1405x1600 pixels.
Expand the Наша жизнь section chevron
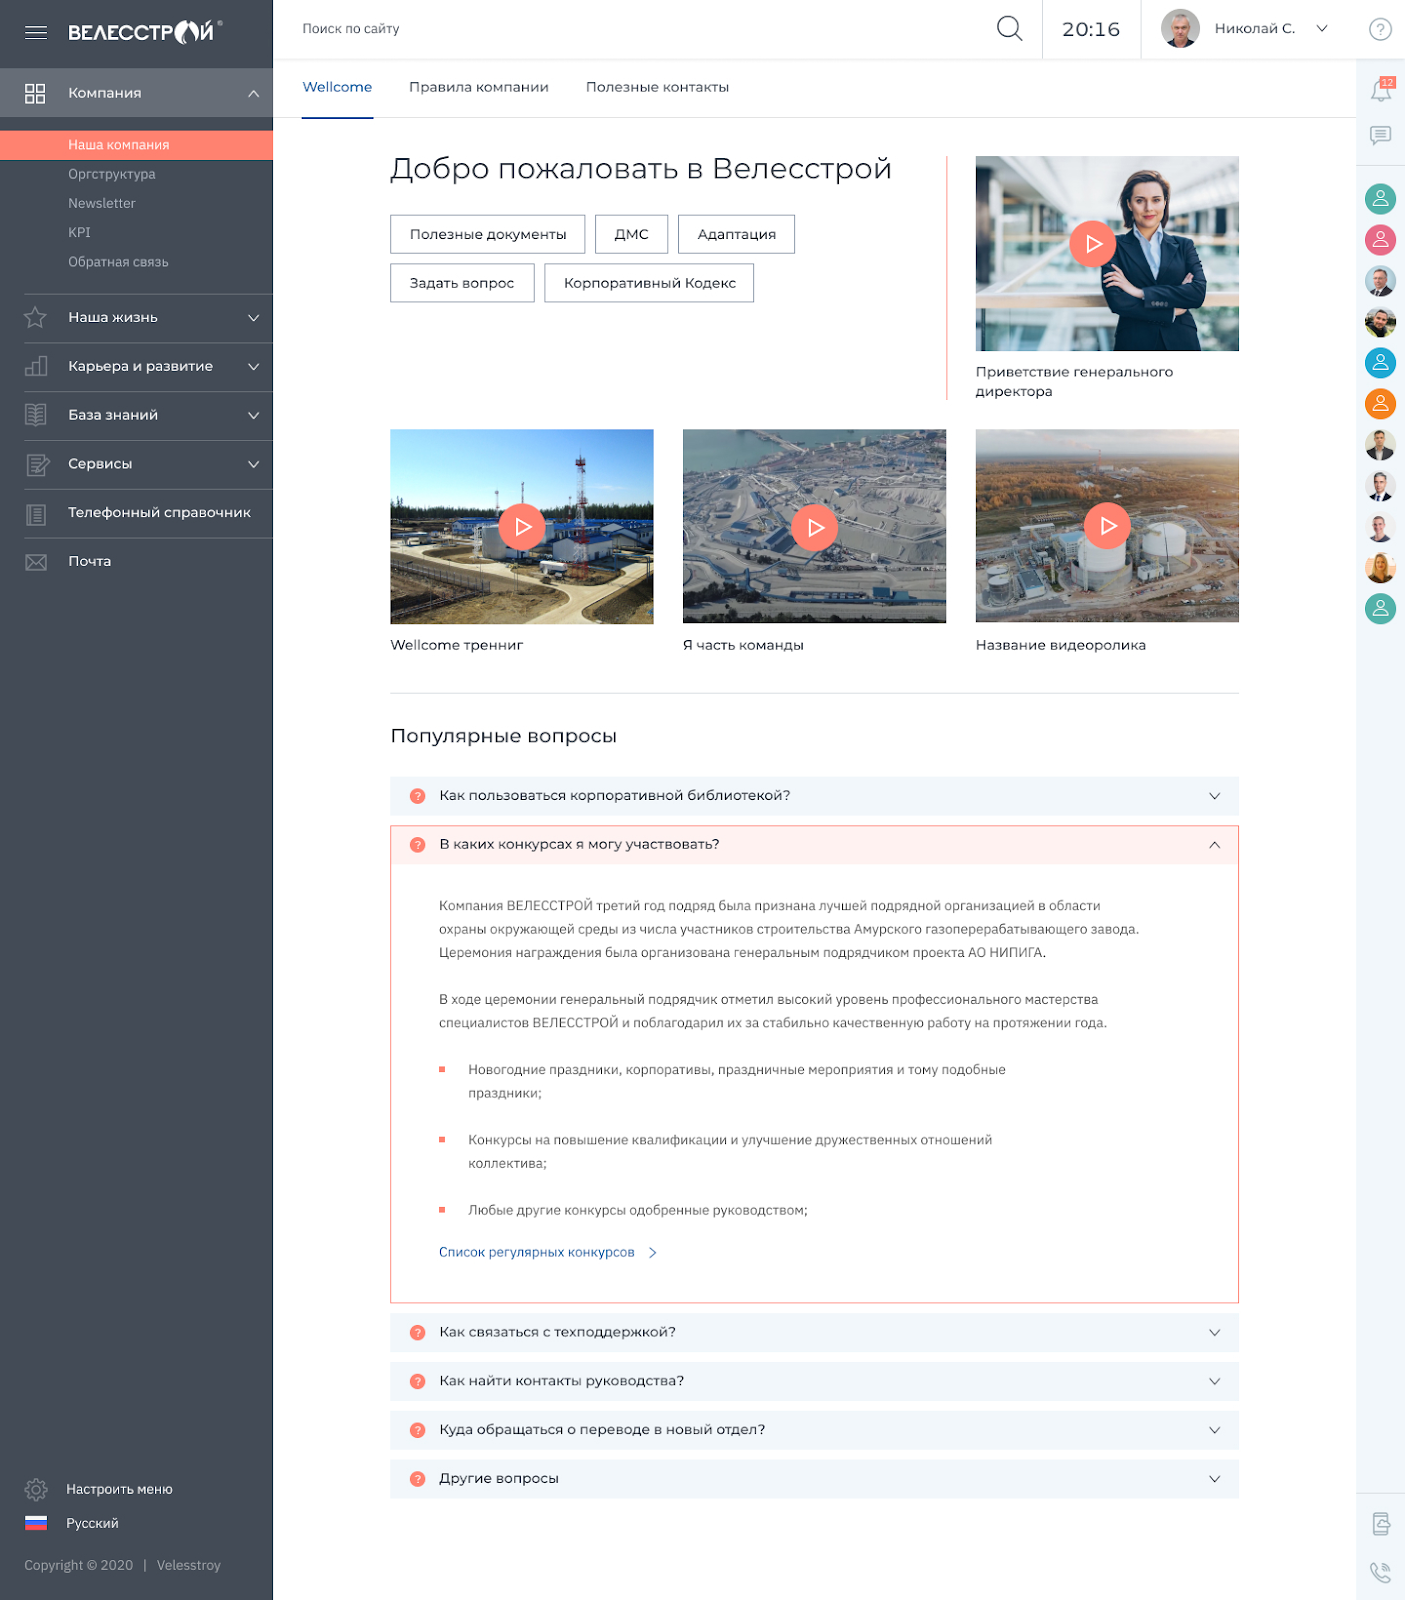click(254, 318)
